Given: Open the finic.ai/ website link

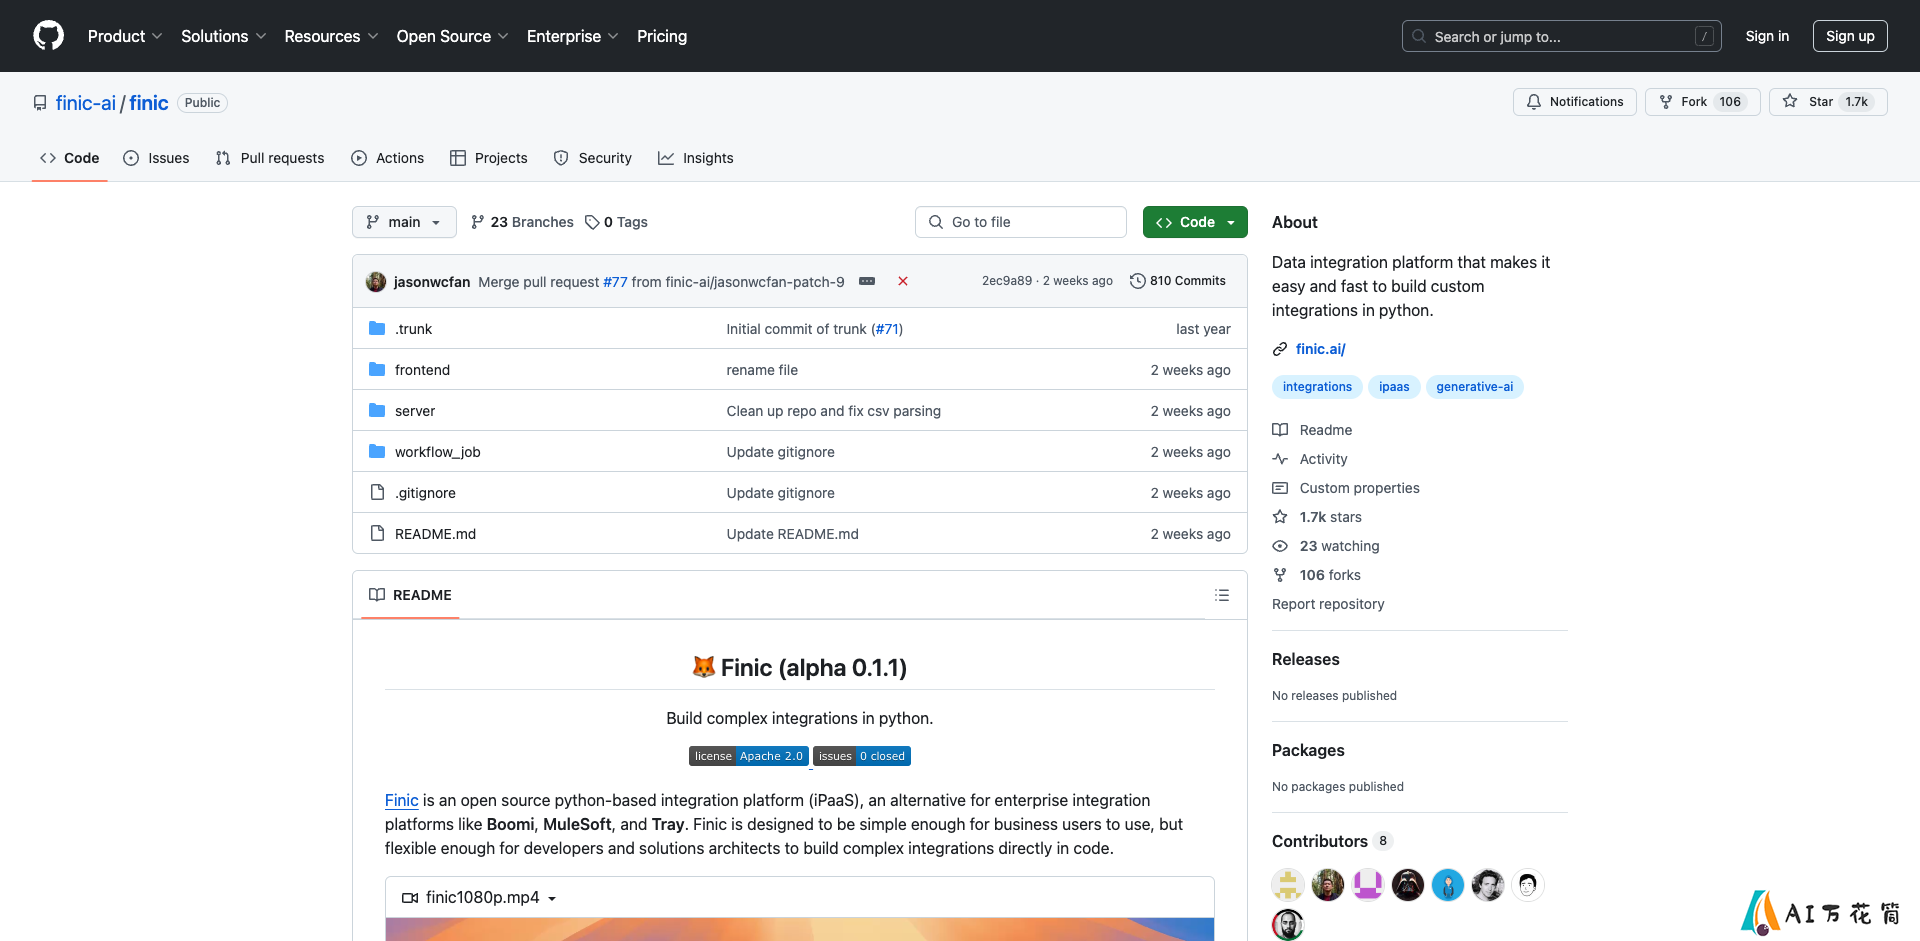Looking at the screenshot, I should coord(1321,349).
